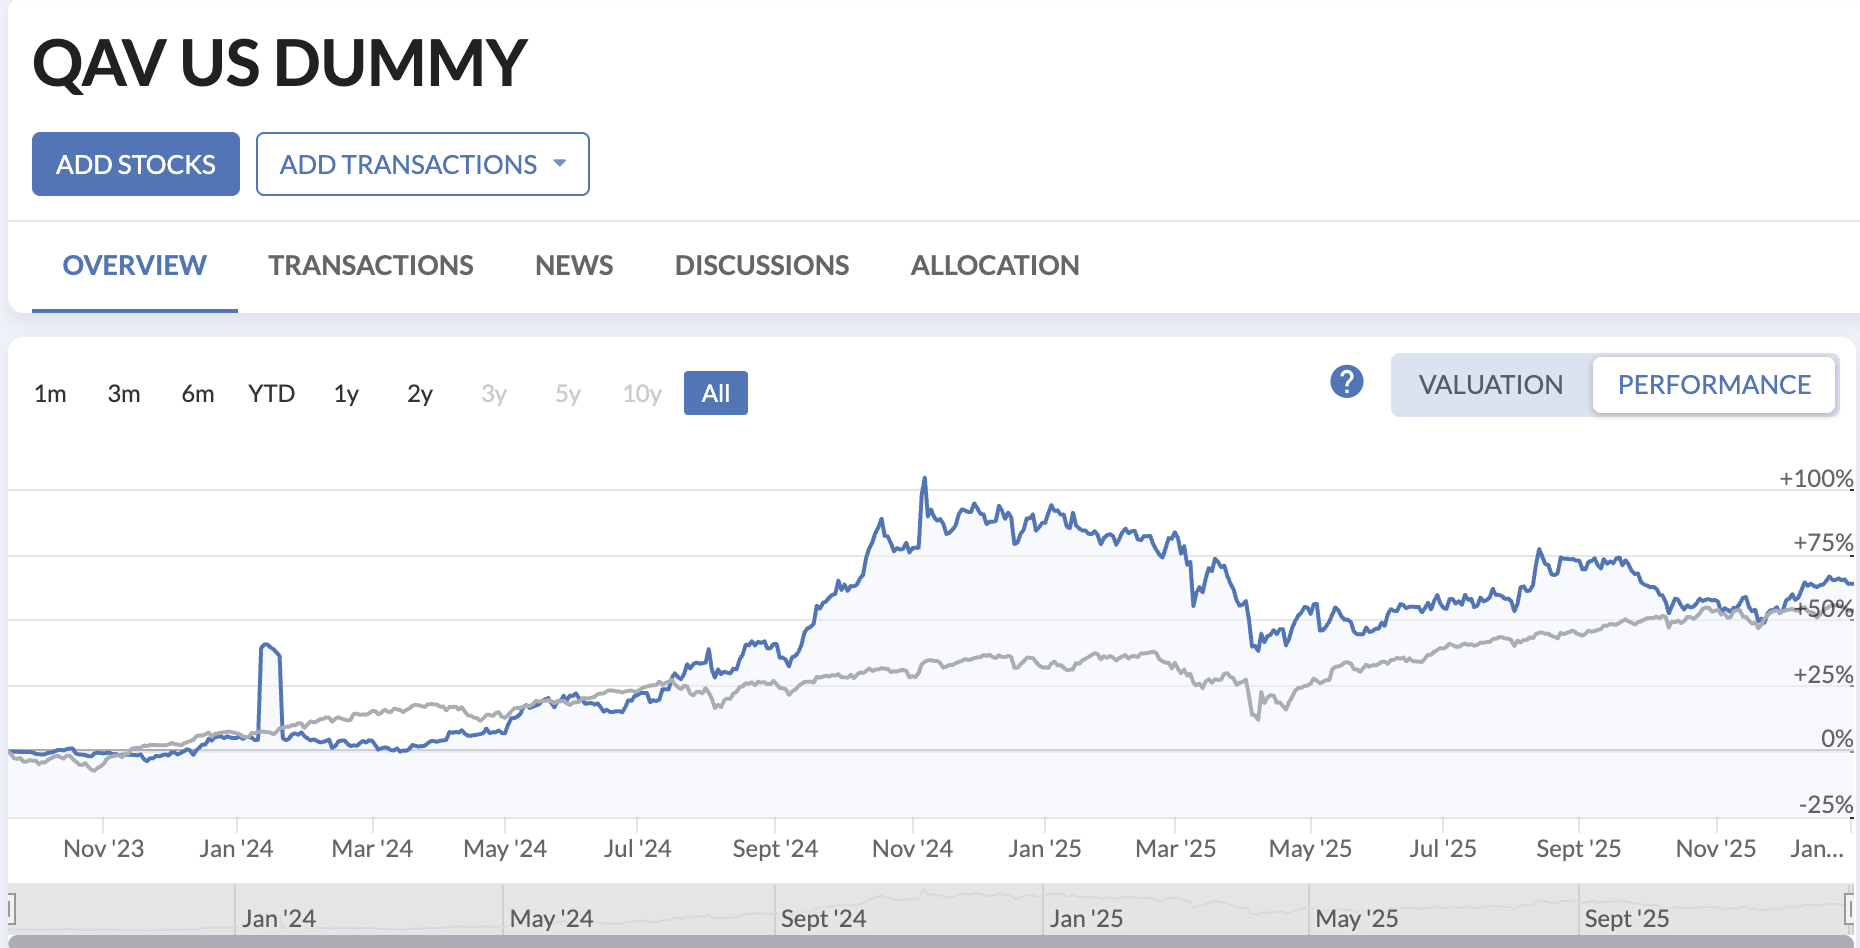Choose the YTD time range

click(x=271, y=393)
